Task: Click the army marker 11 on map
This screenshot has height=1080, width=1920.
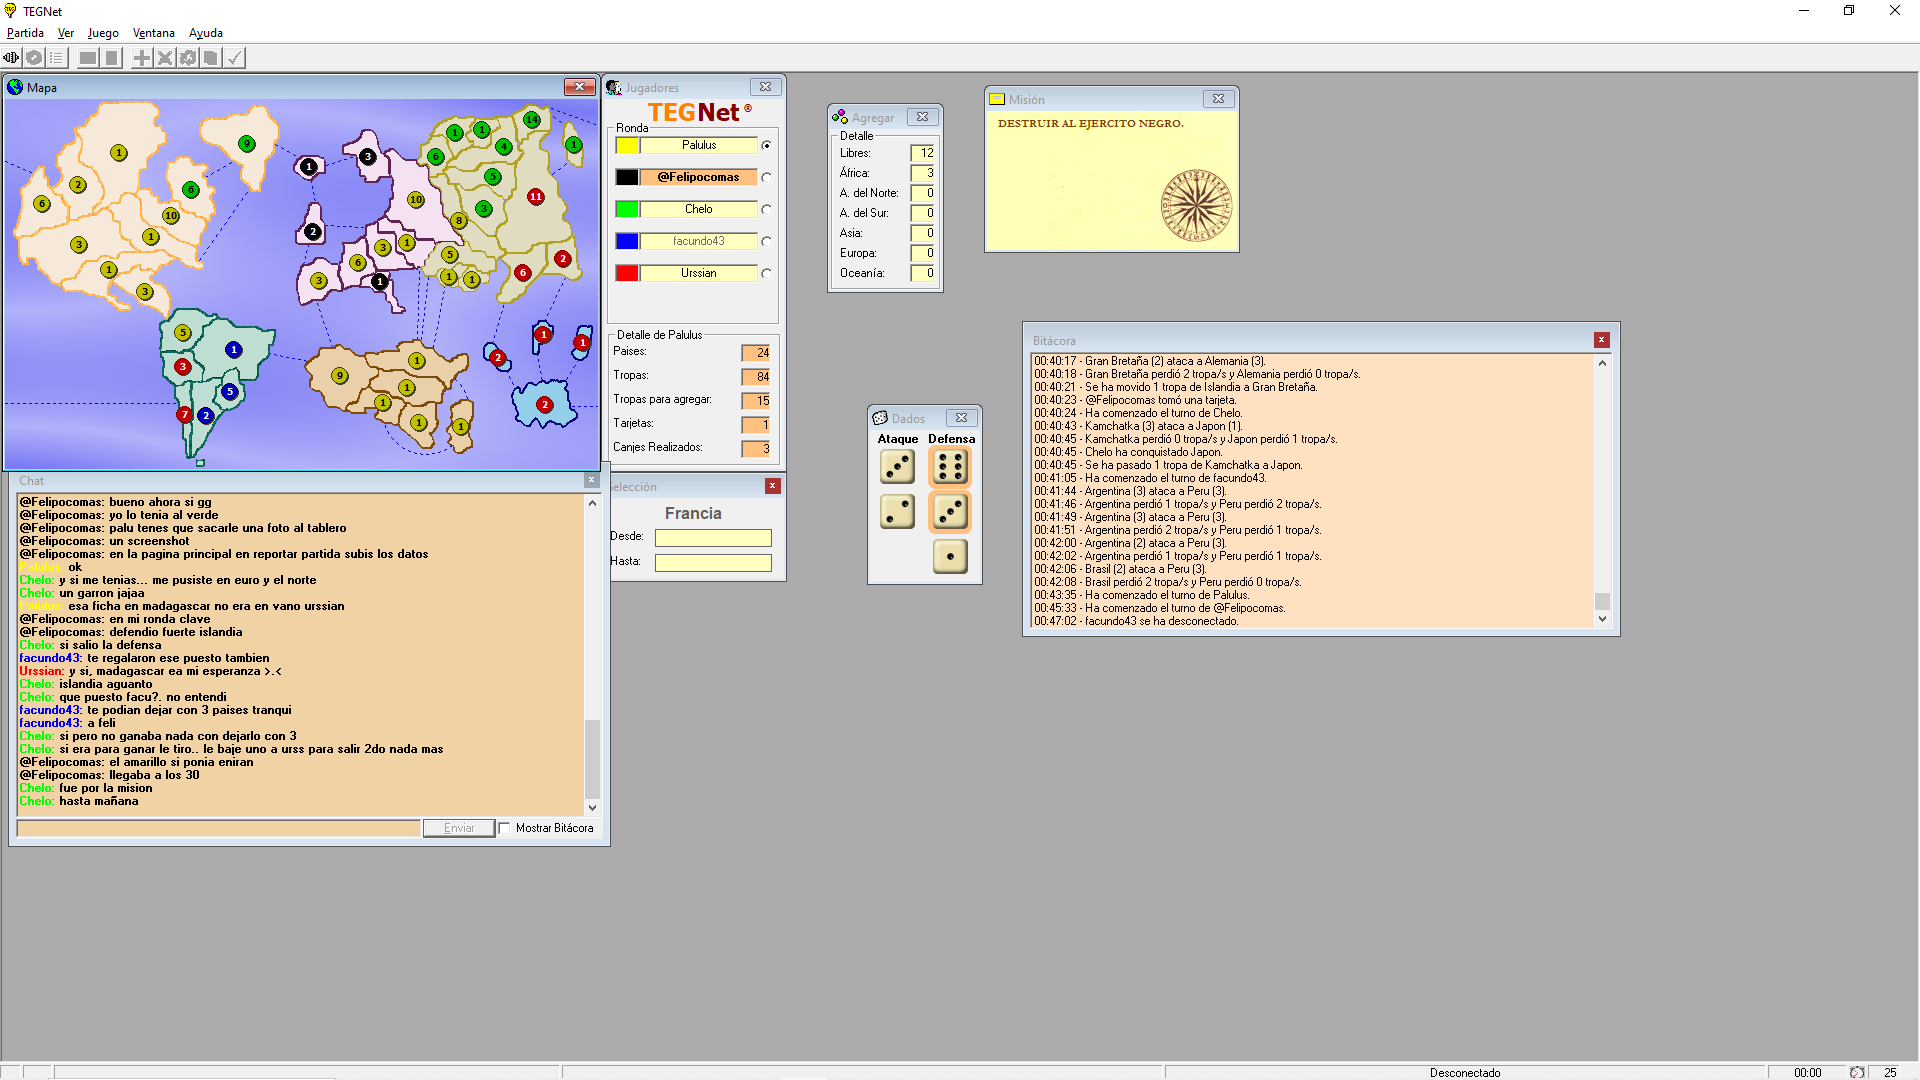Action: (536, 197)
